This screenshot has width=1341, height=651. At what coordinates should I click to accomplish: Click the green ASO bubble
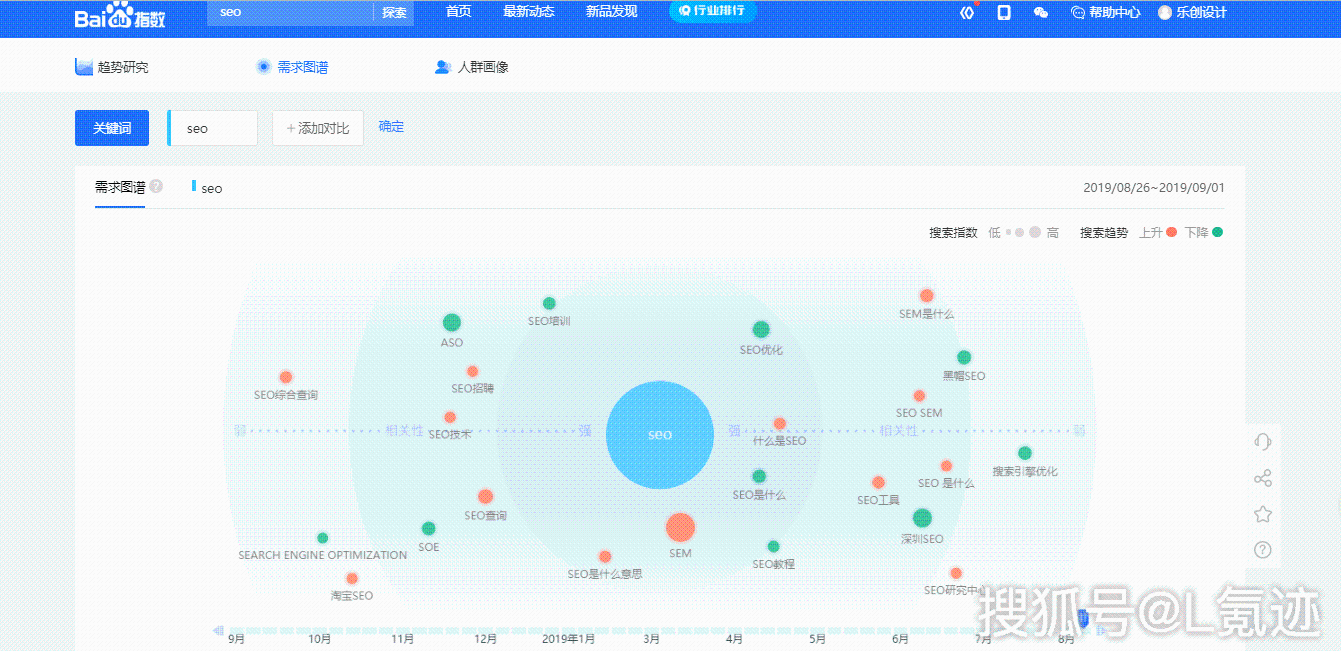(x=452, y=322)
